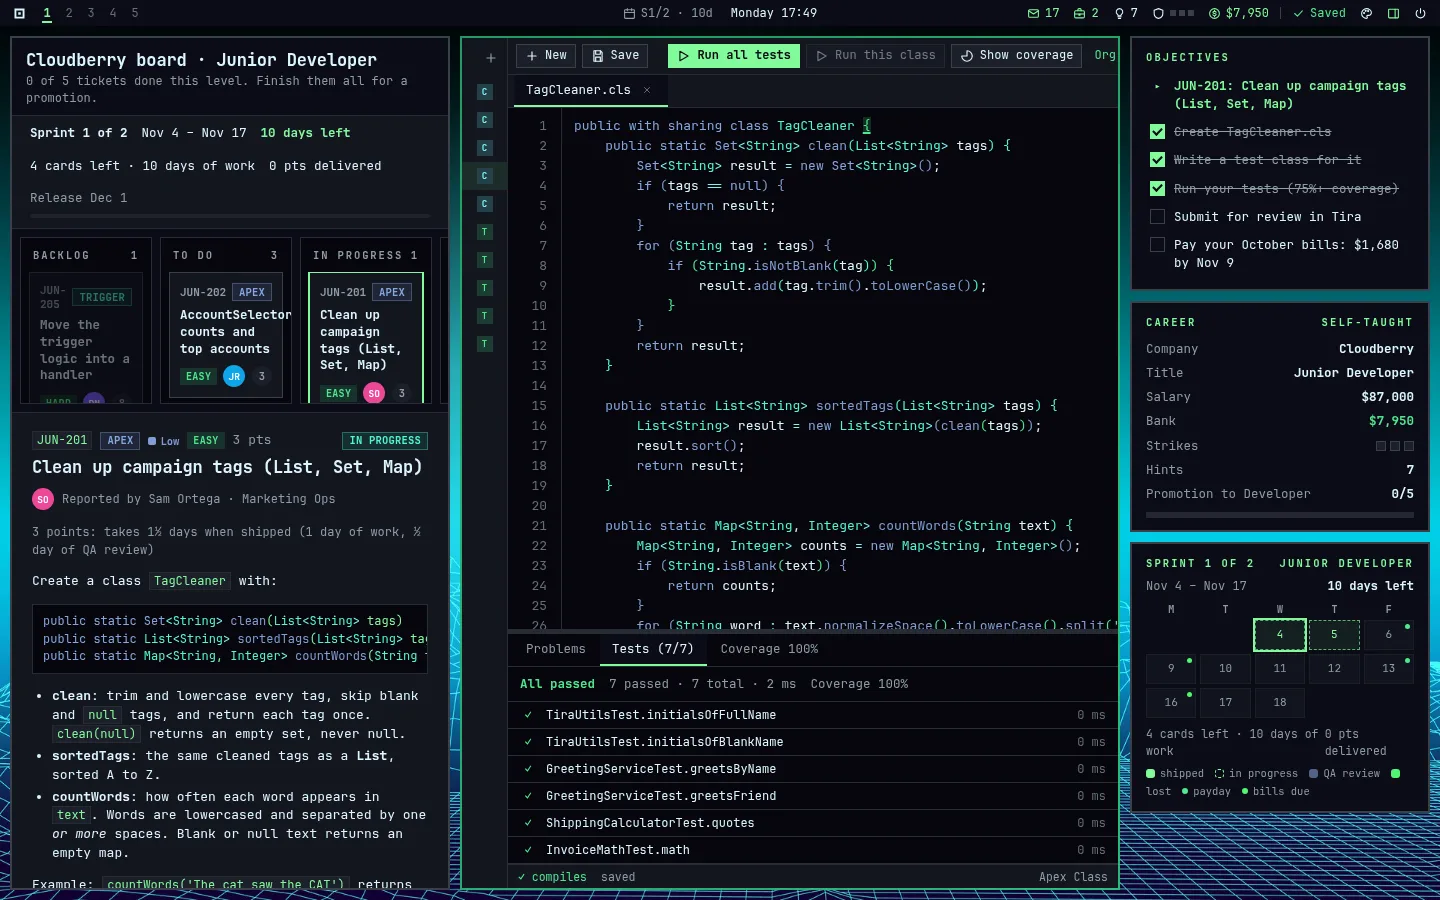
Task: Close the TagCleaner.cls editor tab
Action: (x=647, y=90)
